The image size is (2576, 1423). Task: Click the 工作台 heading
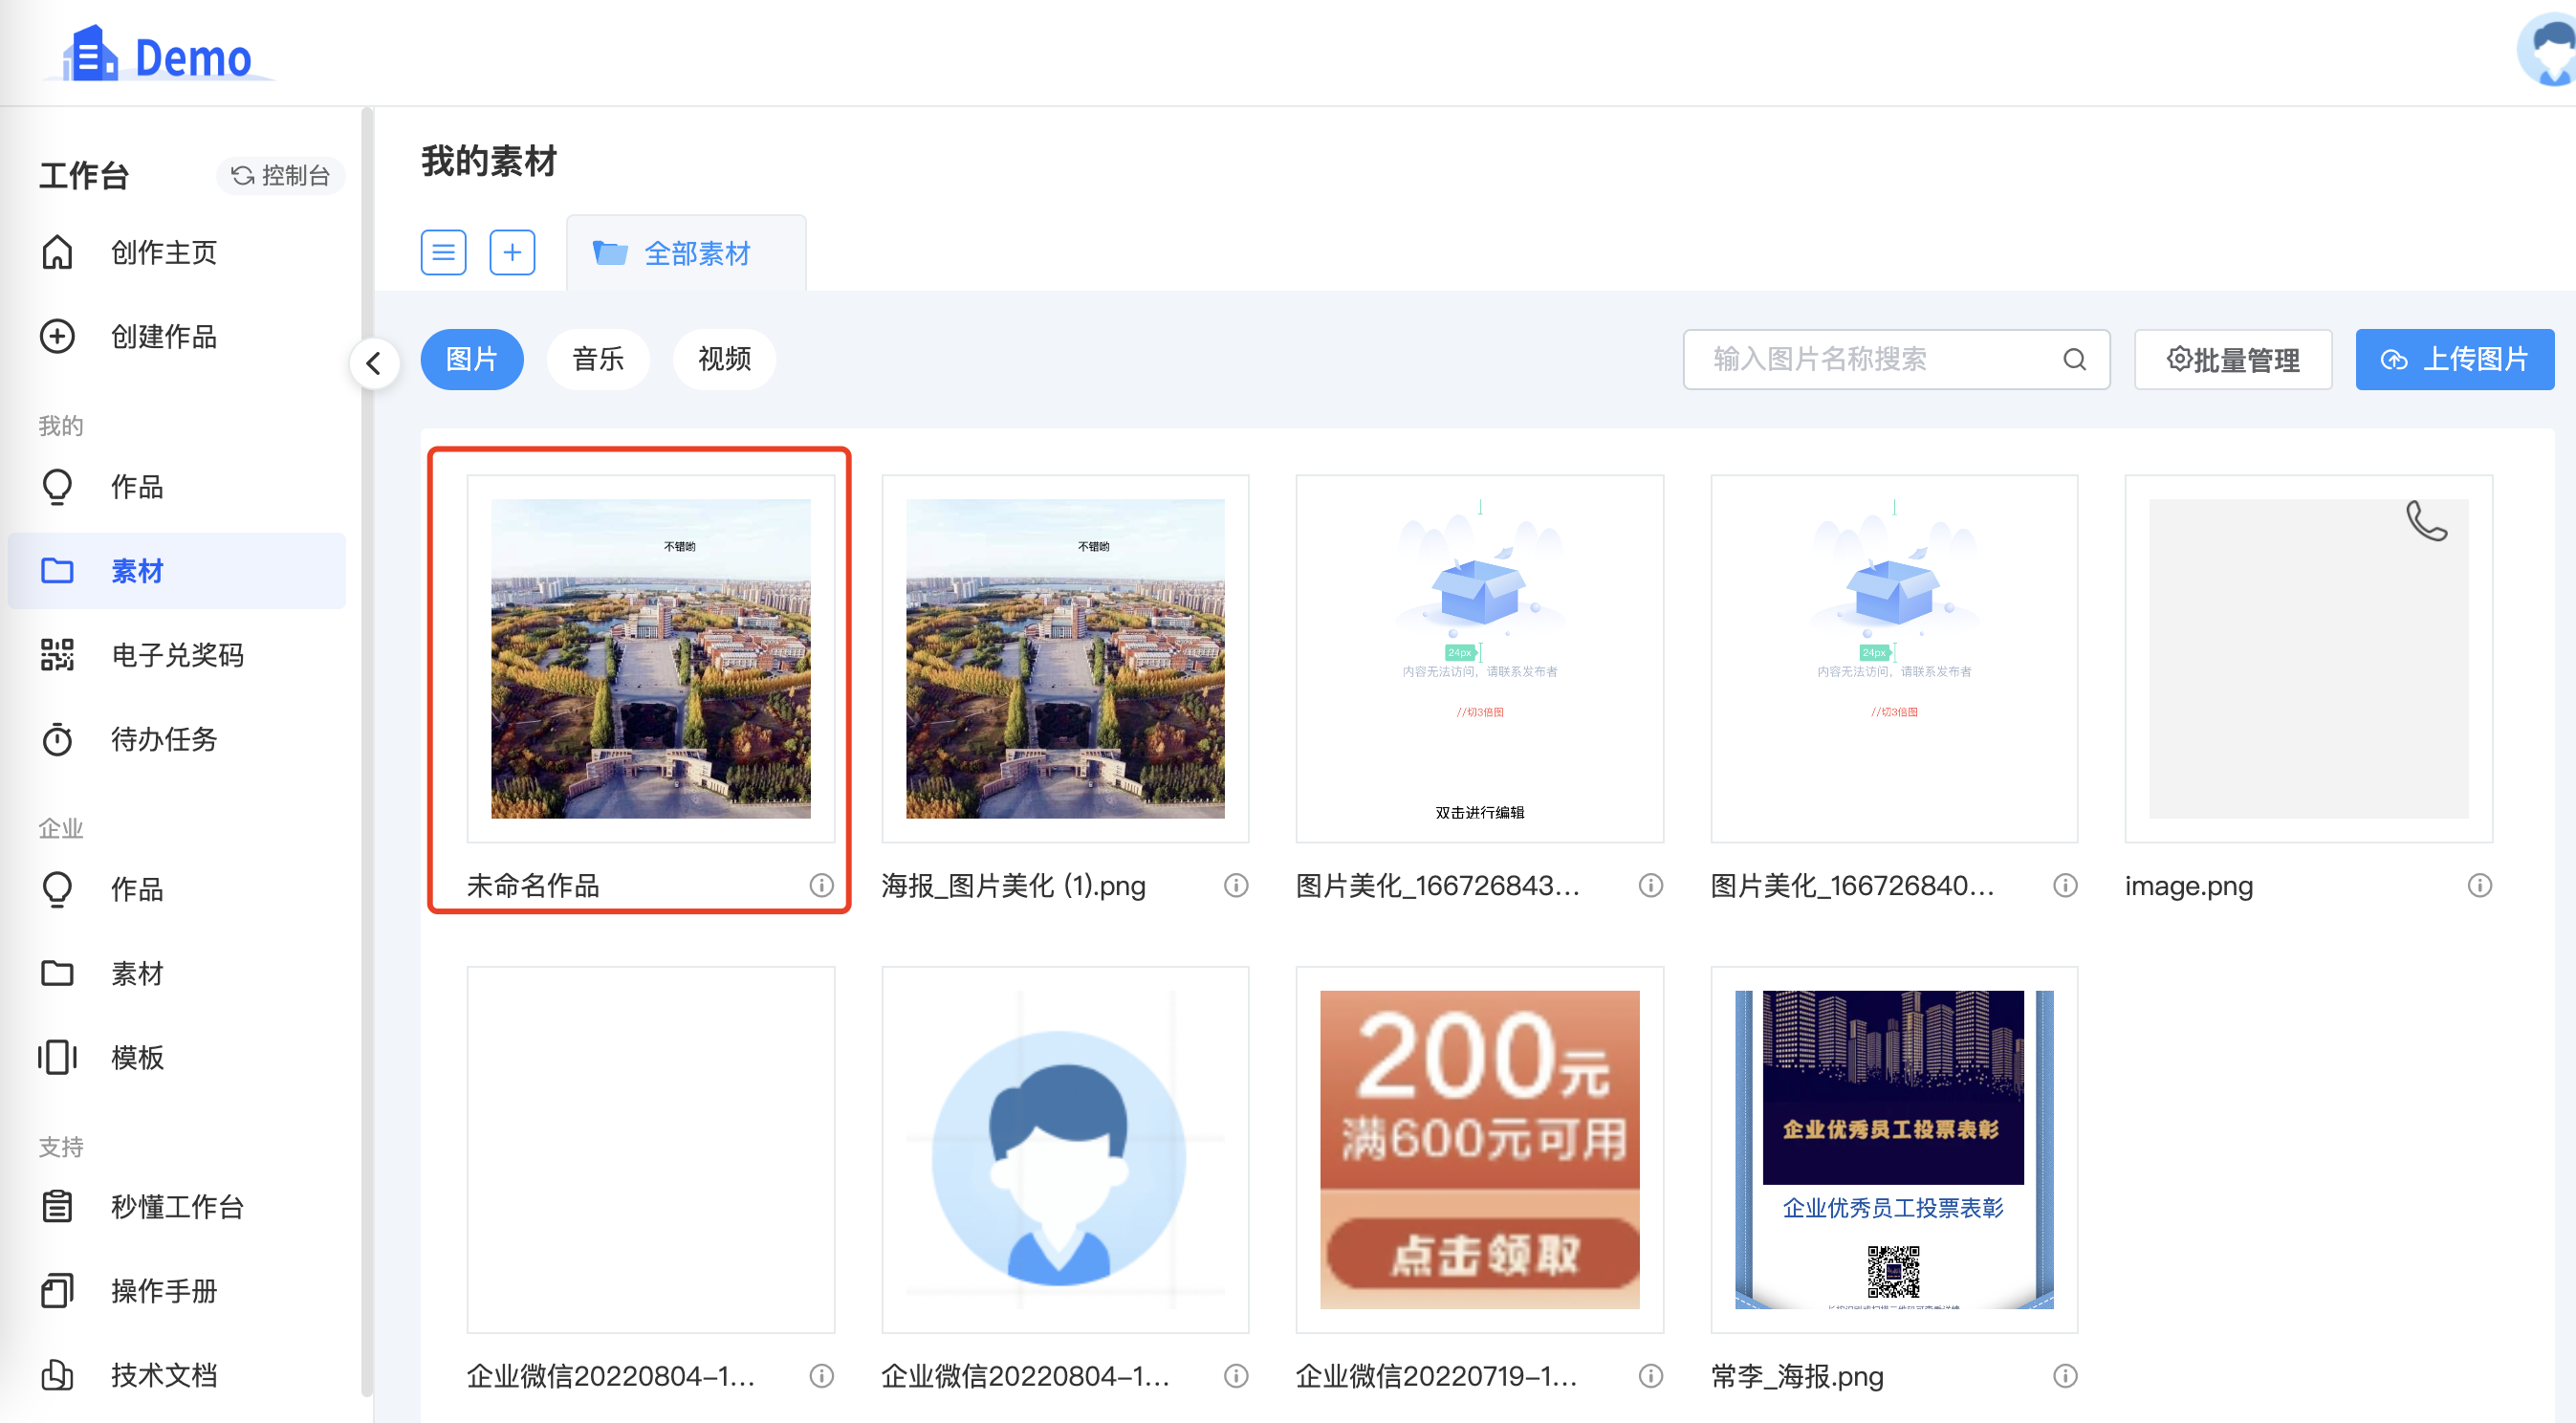click(84, 175)
